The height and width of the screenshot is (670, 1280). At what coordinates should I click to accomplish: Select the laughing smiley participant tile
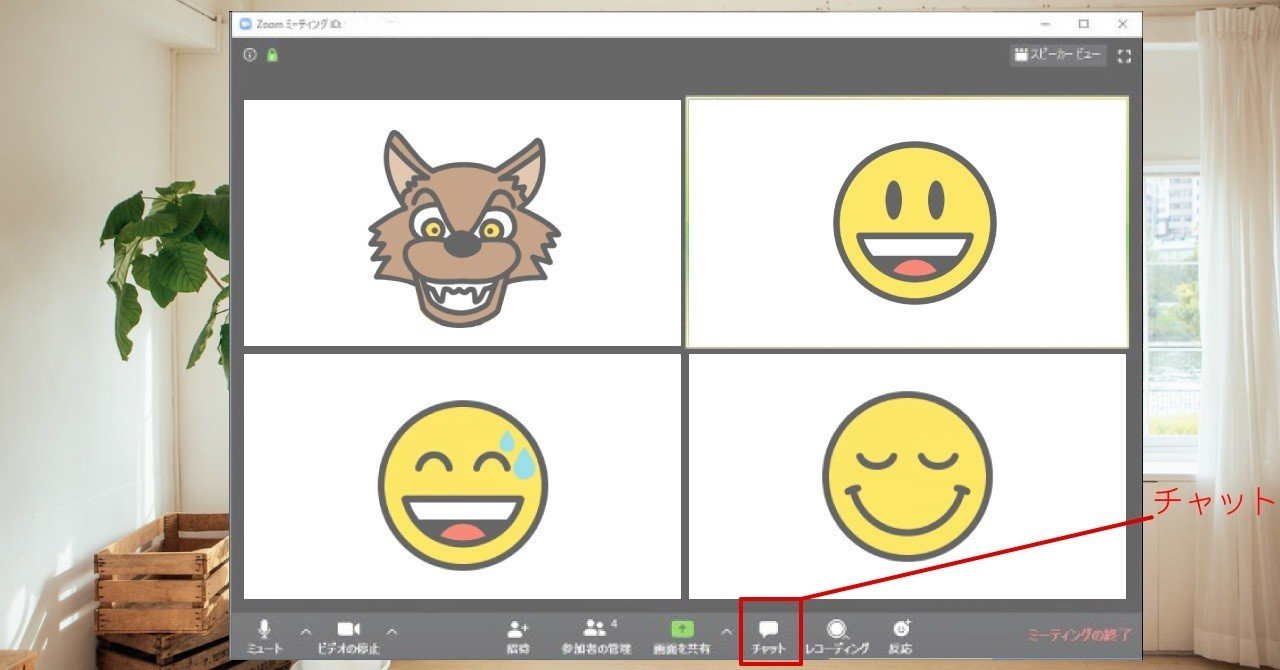[x=907, y=222]
